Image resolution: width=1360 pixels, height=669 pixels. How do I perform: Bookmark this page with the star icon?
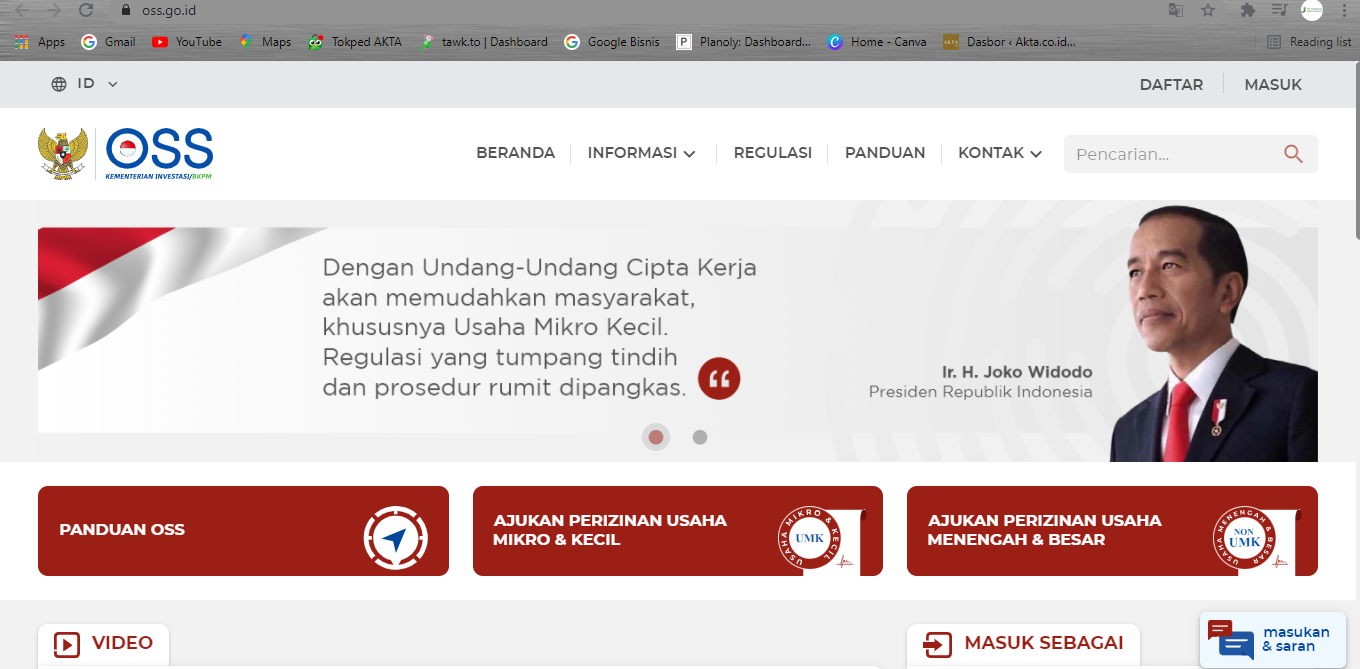coord(1209,10)
